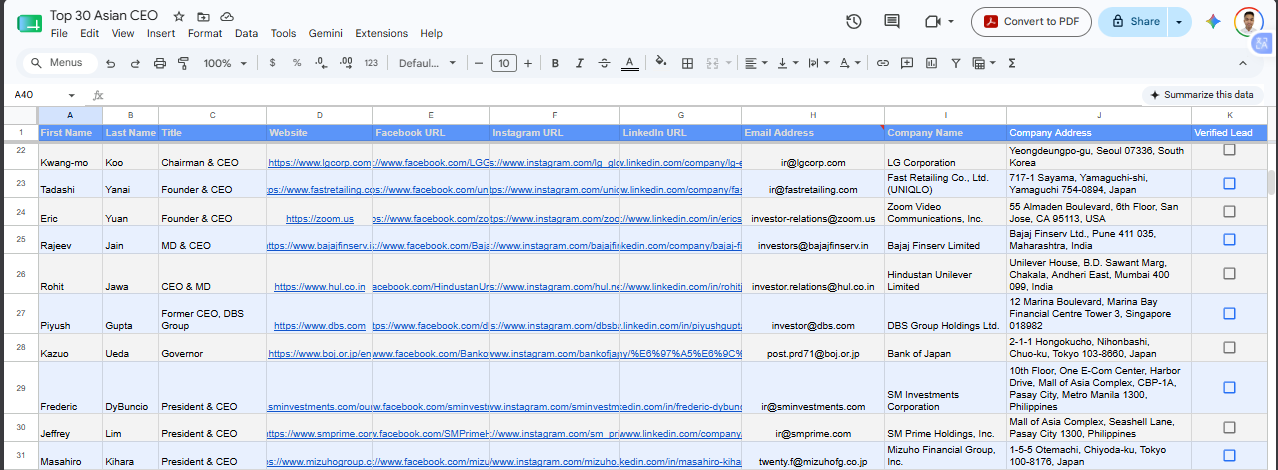Check Verified Lead for Eric Yuan
Screen dimensions: 1278x470
tap(1229, 211)
